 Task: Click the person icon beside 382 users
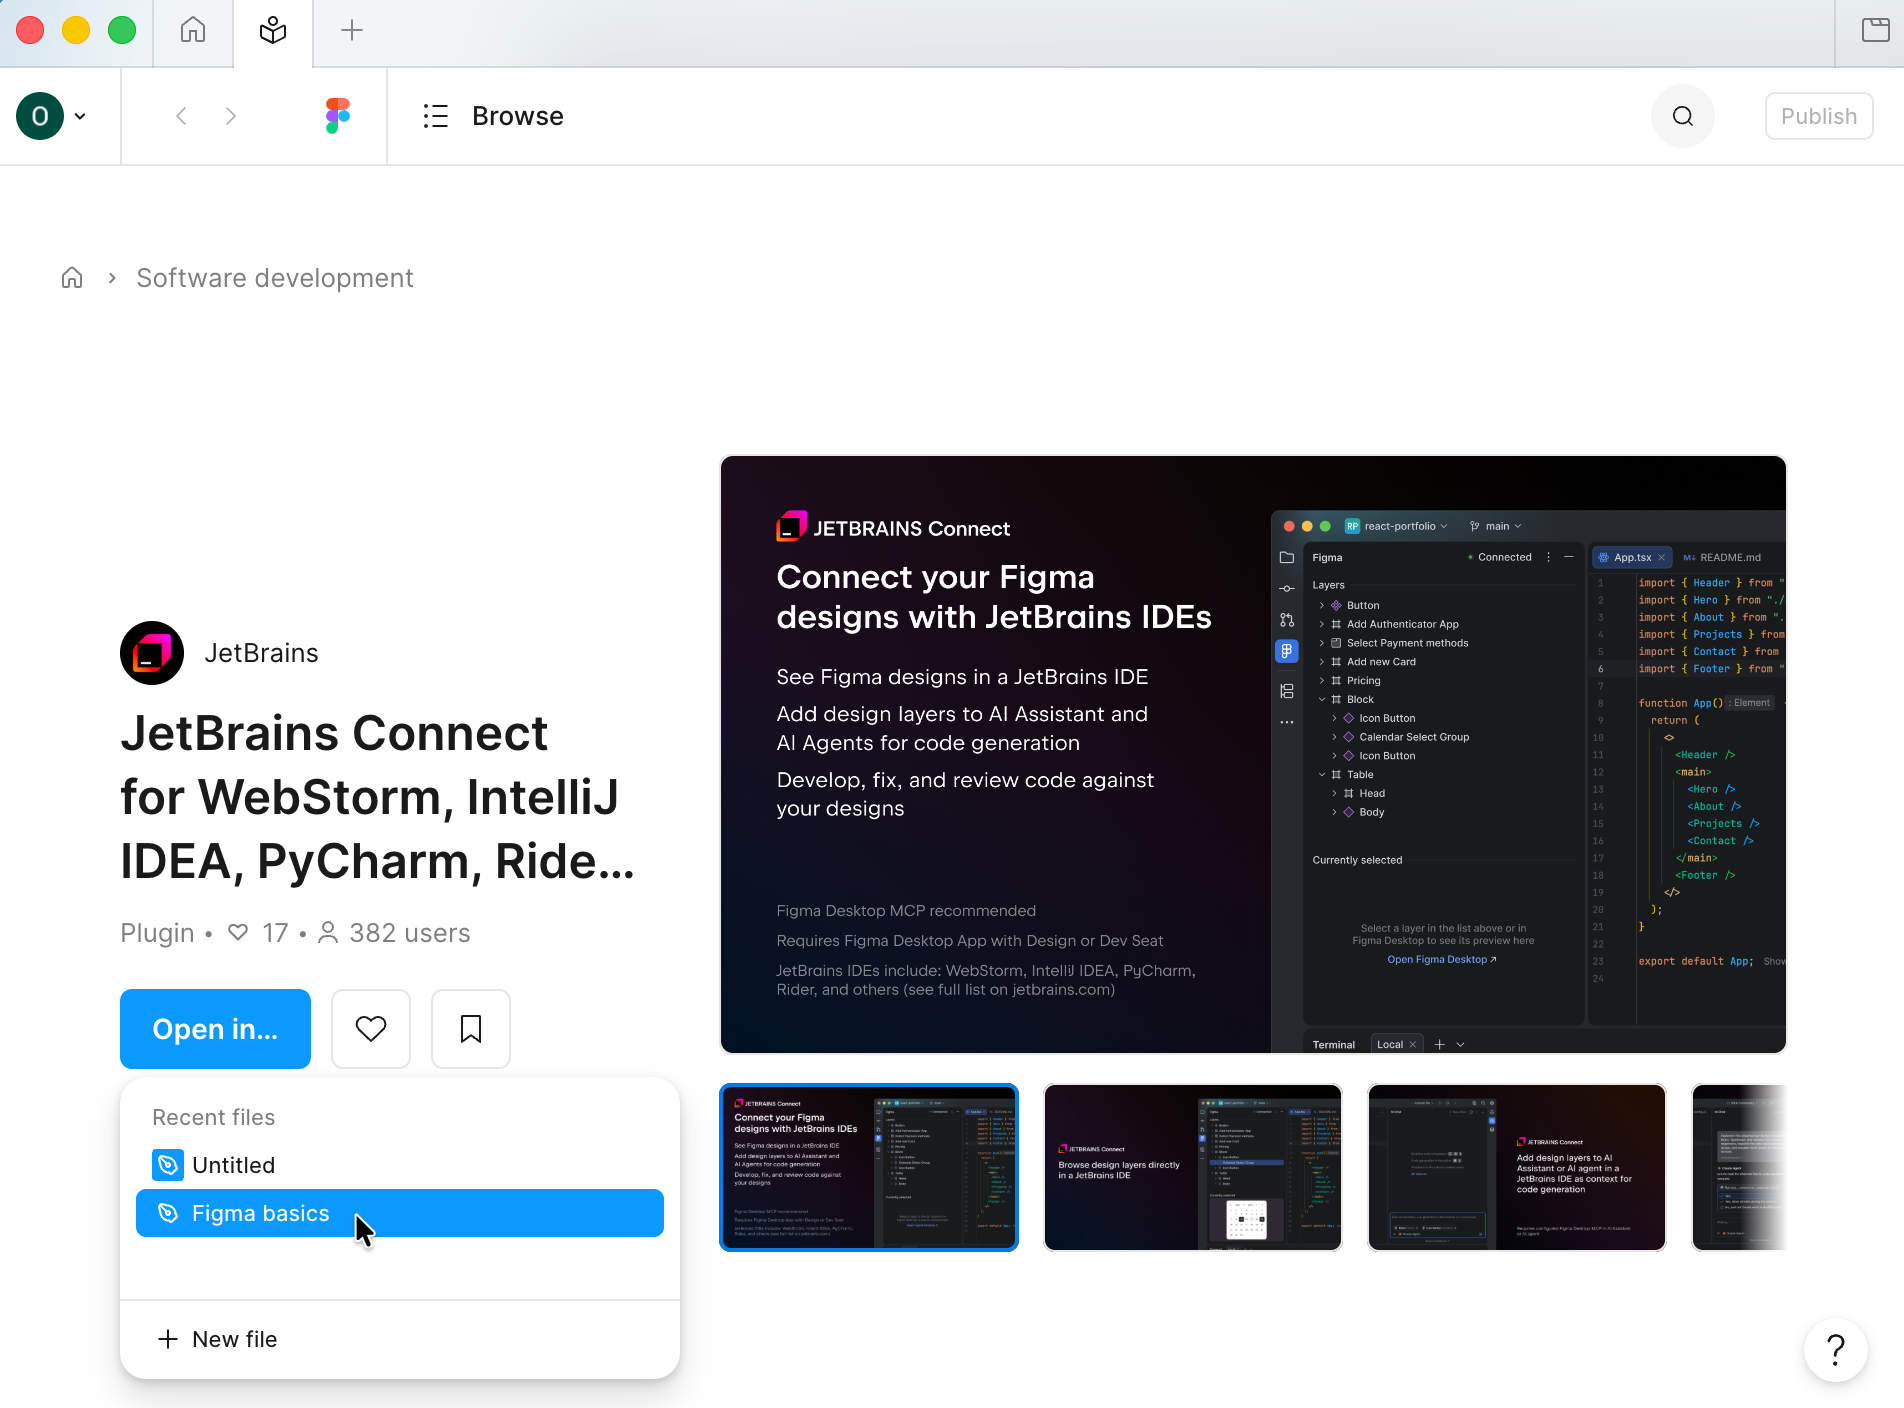(x=328, y=933)
